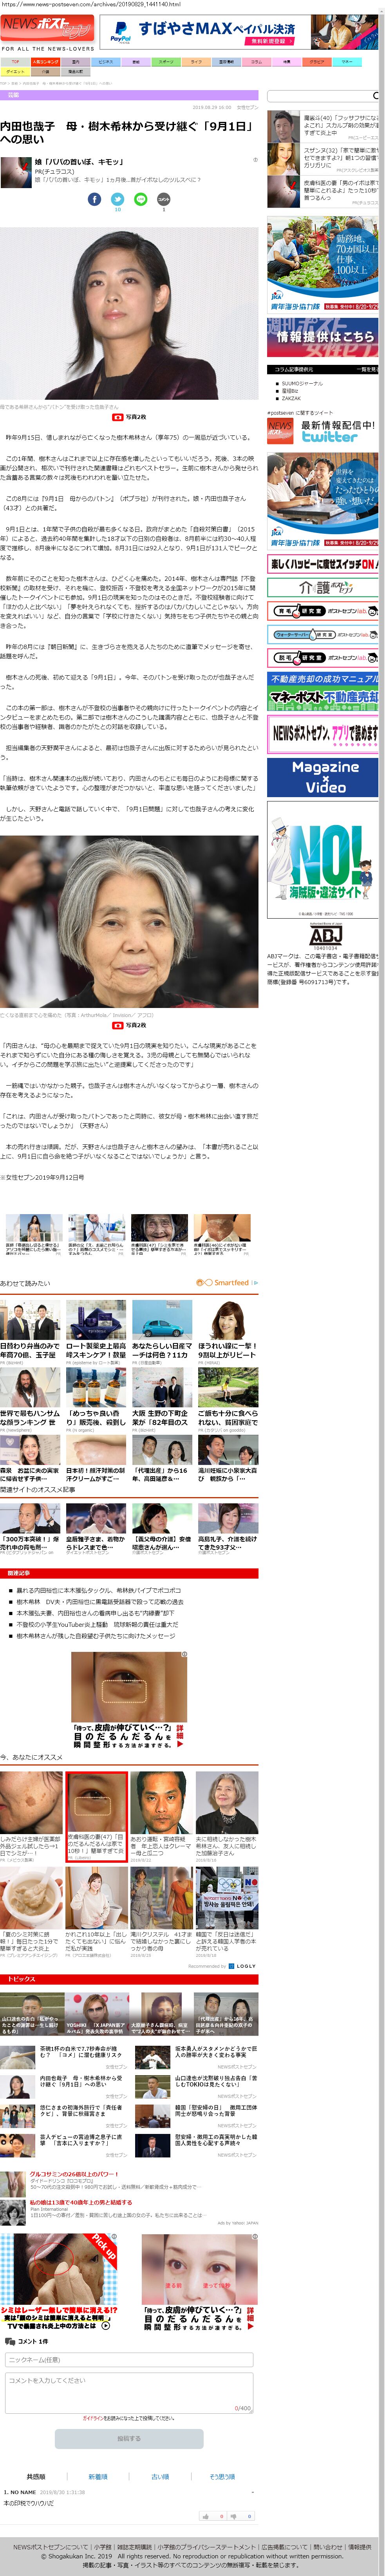This screenshot has height=2576, width=385.
Task: Open the スポーツ navigation tab
Action: pos(166,61)
